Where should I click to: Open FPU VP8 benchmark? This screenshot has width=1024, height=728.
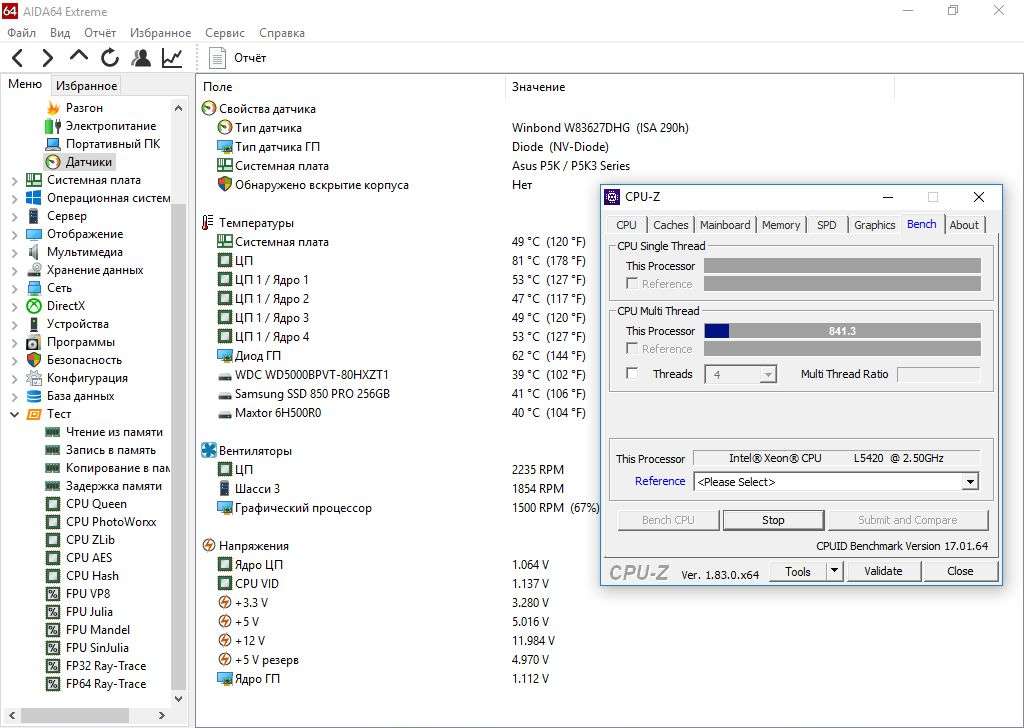point(78,593)
